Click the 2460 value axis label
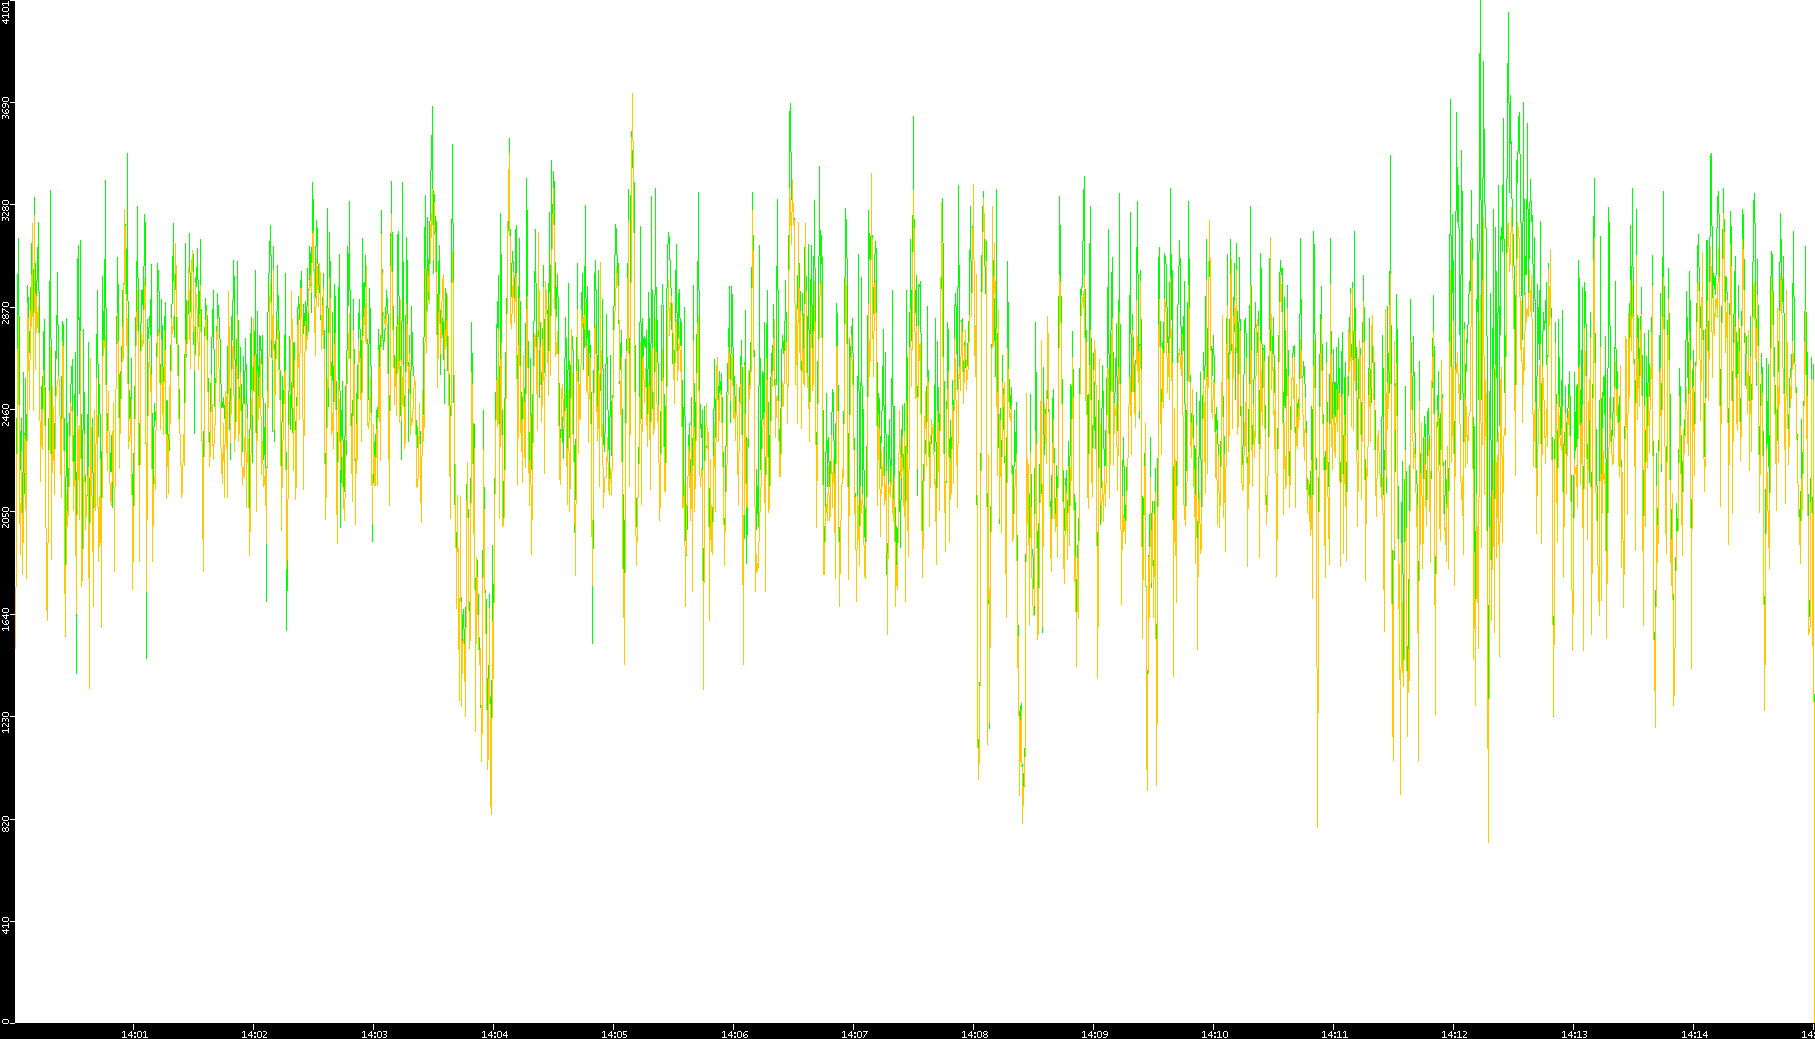 (6, 414)
